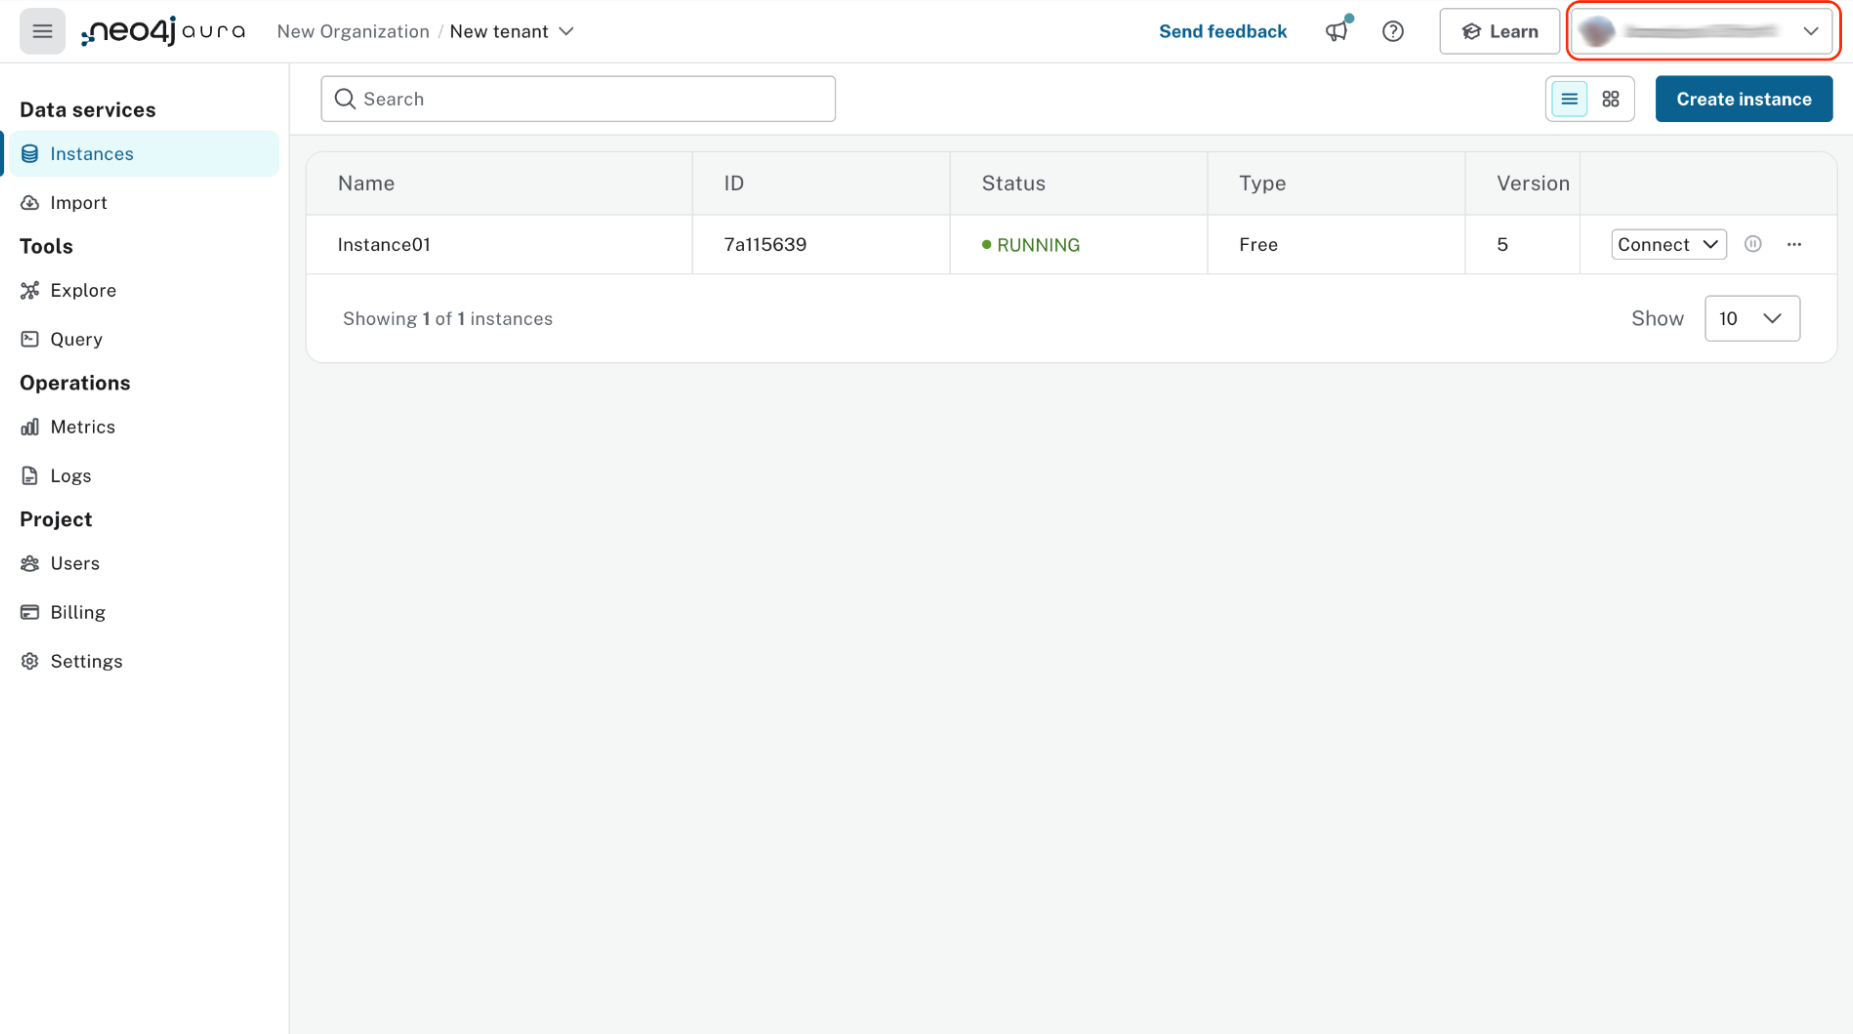The height and width of the screenshot is (1034, 1853).
Task: Focus the instance Search field
Action: pyautogui.click(x=578, y=99)
